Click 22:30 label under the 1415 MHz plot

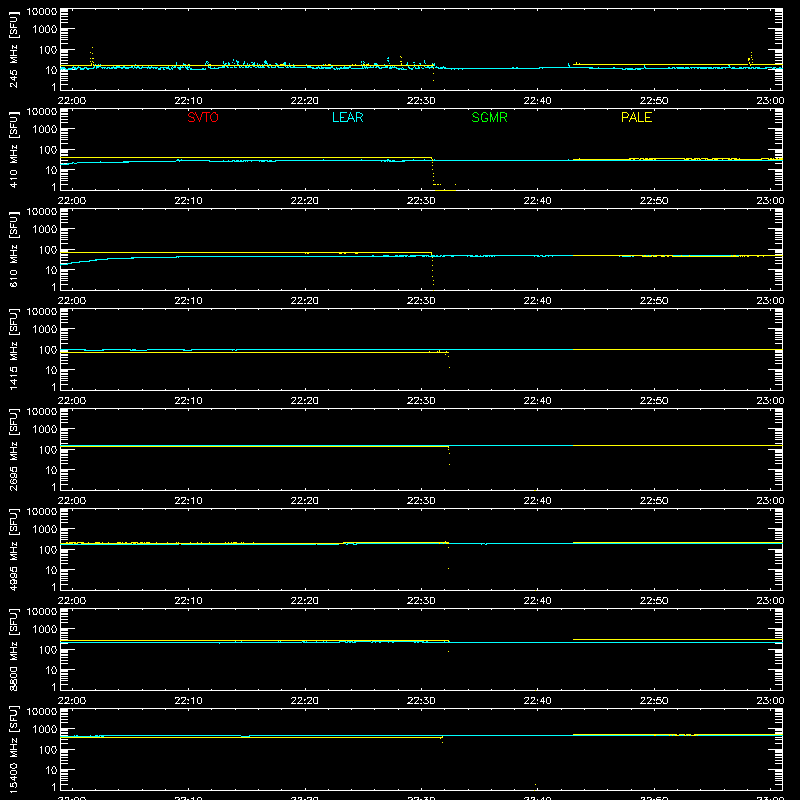tap(421, 401)
